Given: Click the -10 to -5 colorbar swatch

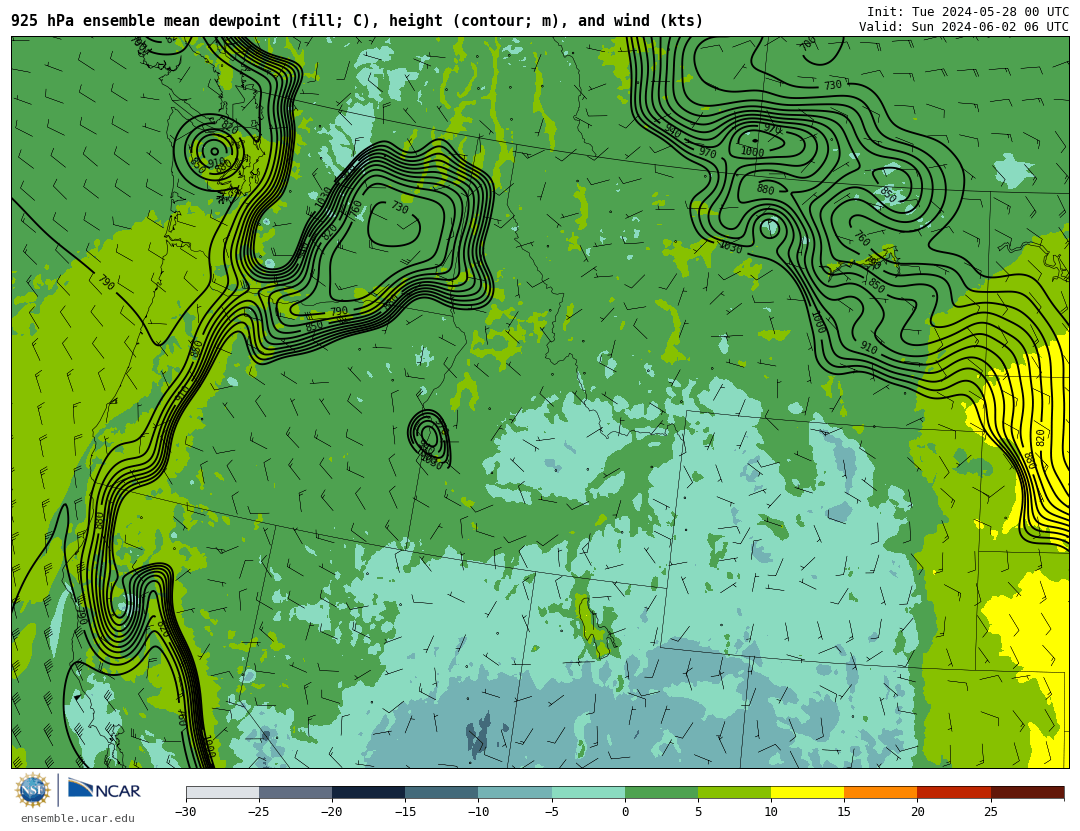Looking at the screenshot, I should pos(515,792).
